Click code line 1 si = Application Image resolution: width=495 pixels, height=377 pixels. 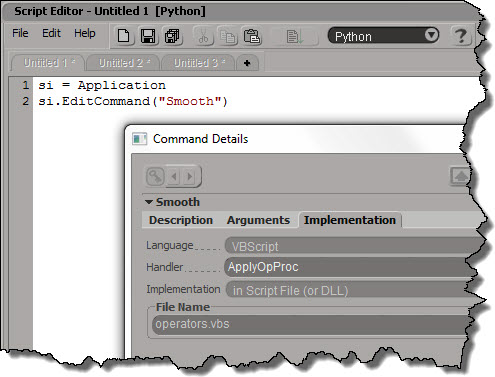[102, 85]
